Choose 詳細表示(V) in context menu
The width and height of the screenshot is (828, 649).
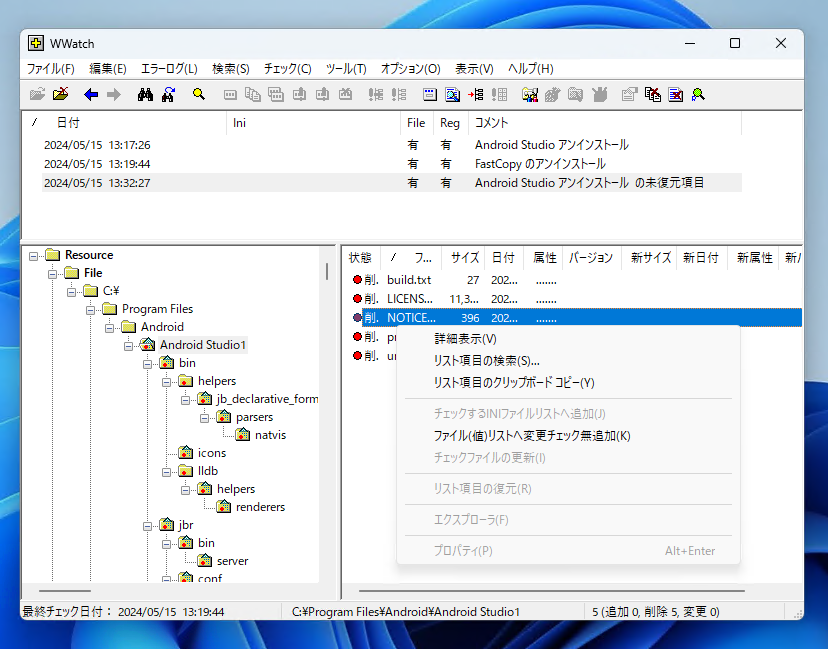point(568,339)
